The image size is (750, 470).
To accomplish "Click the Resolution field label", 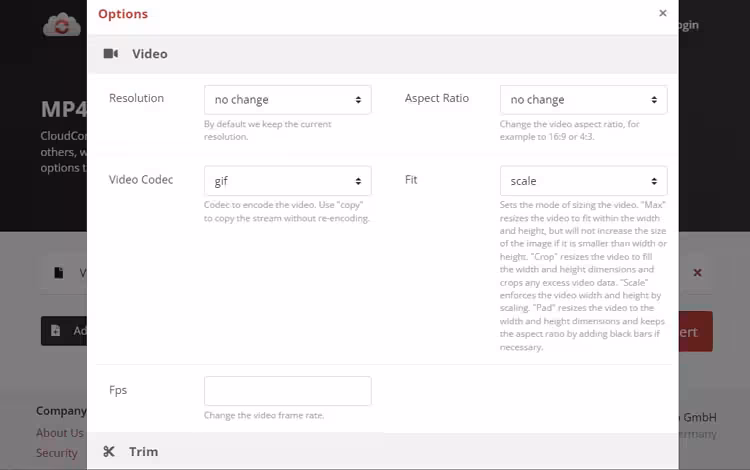I will click(x=136, y=98).
